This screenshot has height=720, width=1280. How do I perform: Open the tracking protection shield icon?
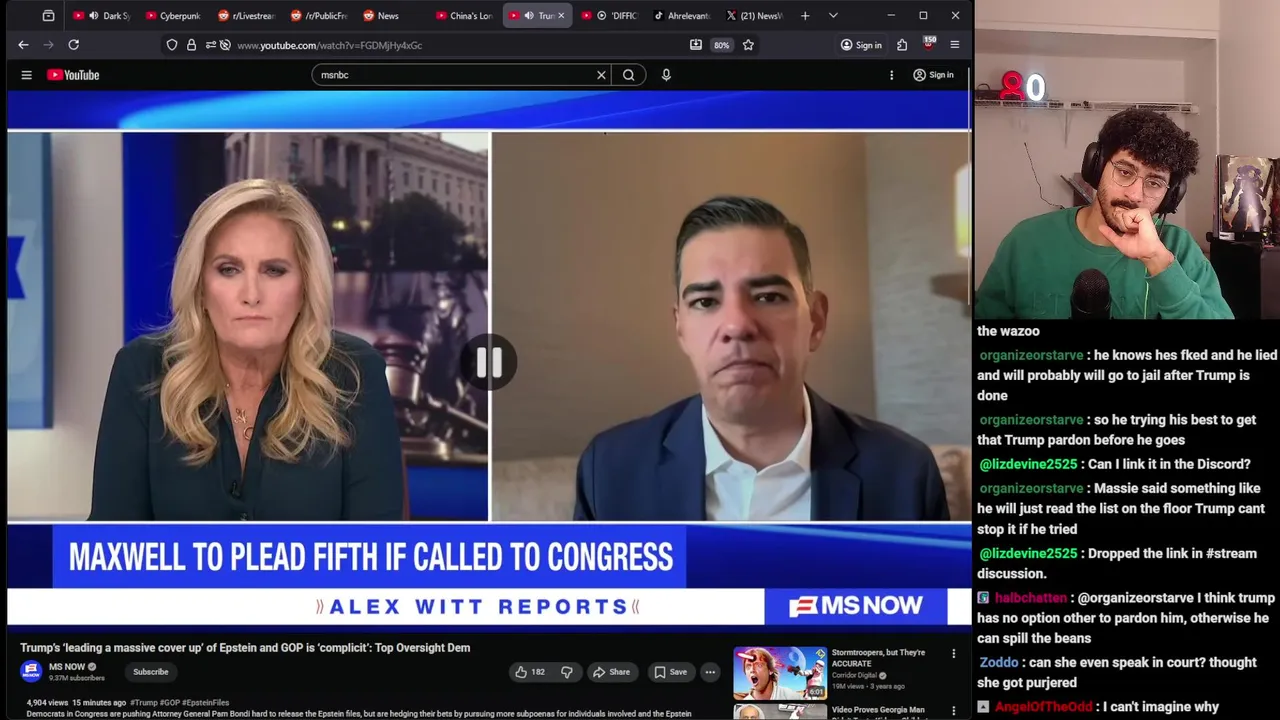(172, 45)
